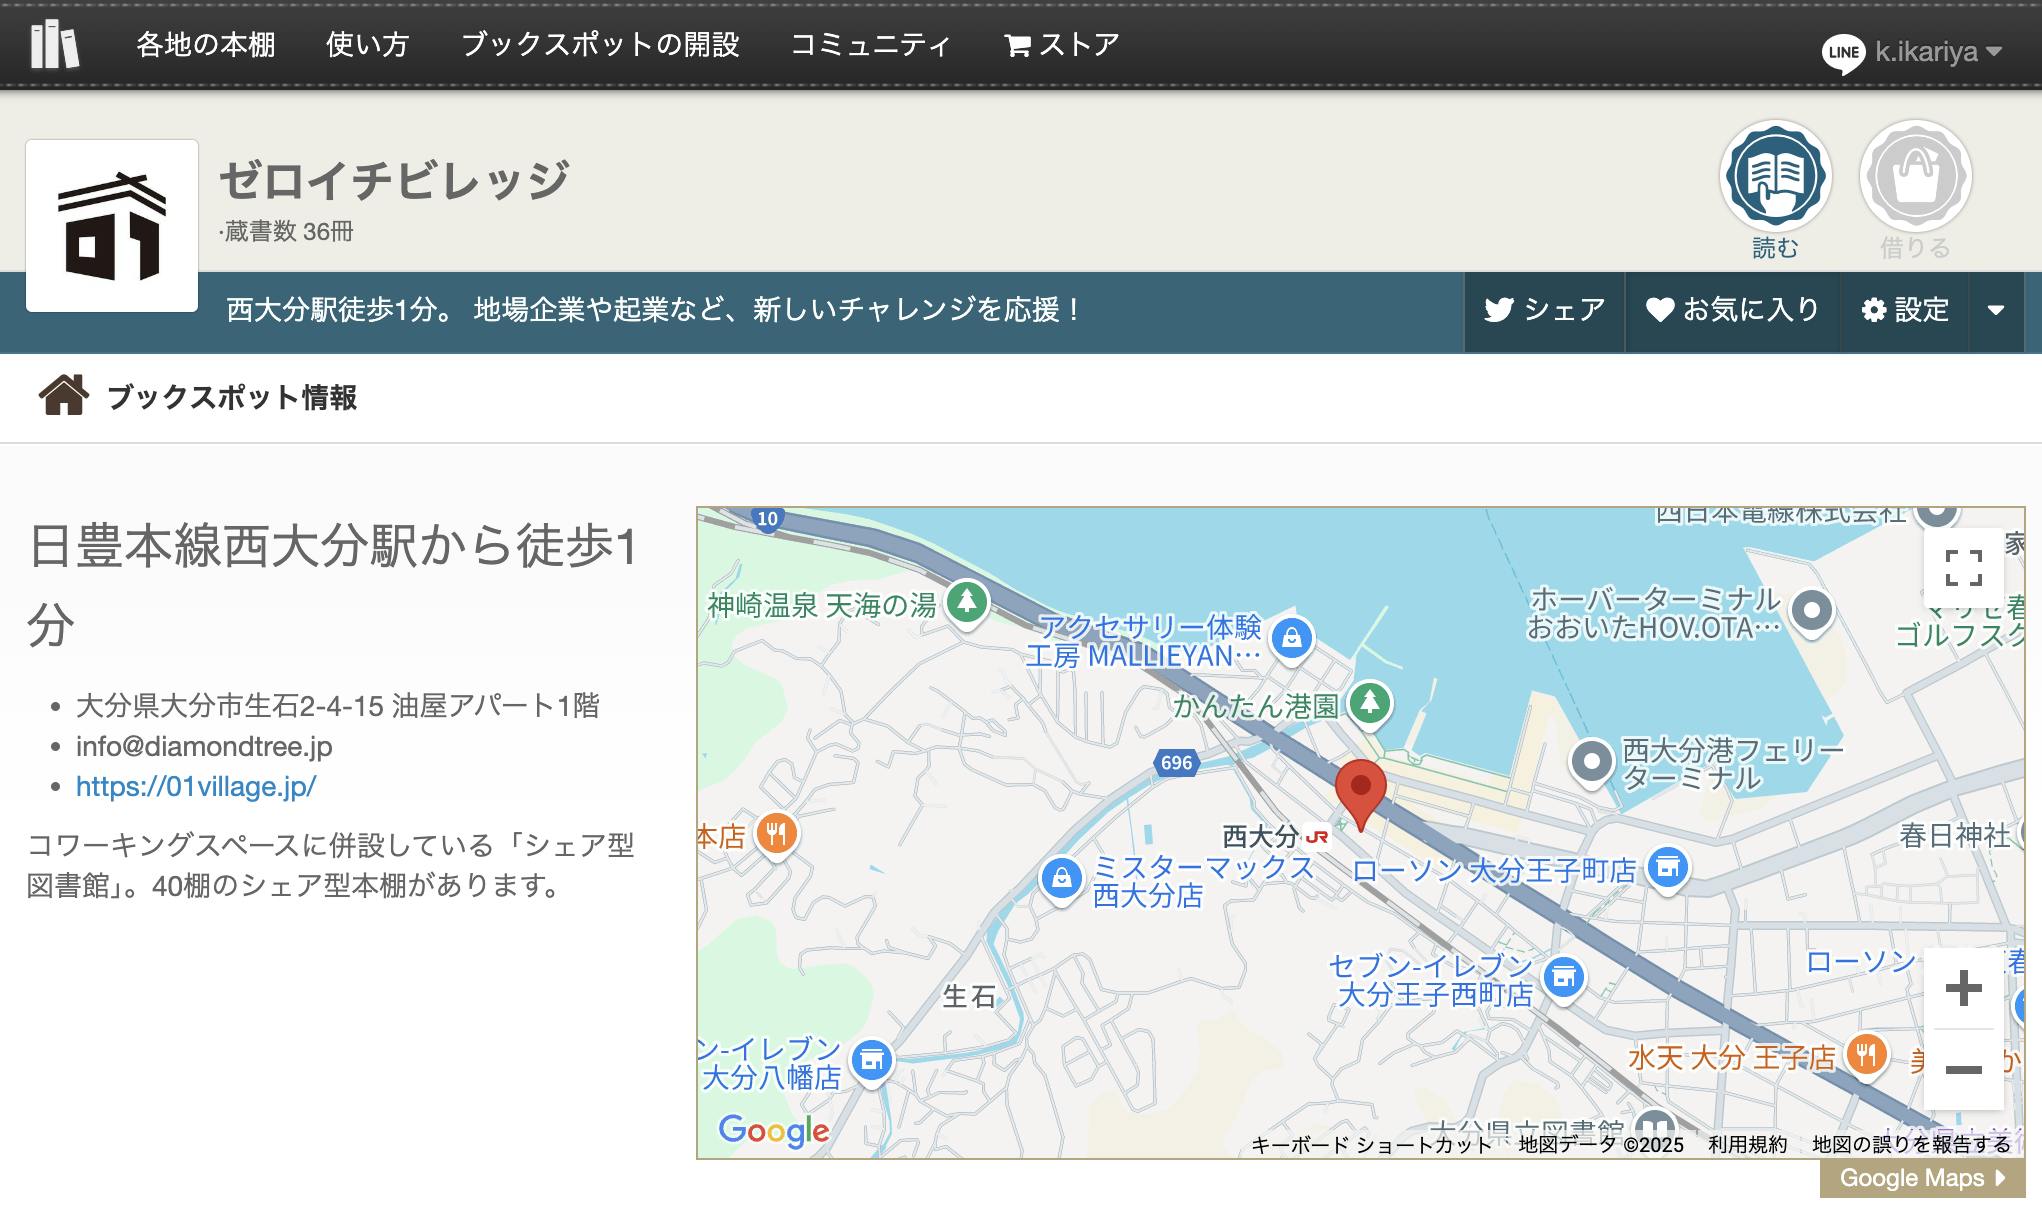The width and height of the screenshot is (2042, 1218).
Task: Expand the arrow menu beside 設定
Action: 1996,310
